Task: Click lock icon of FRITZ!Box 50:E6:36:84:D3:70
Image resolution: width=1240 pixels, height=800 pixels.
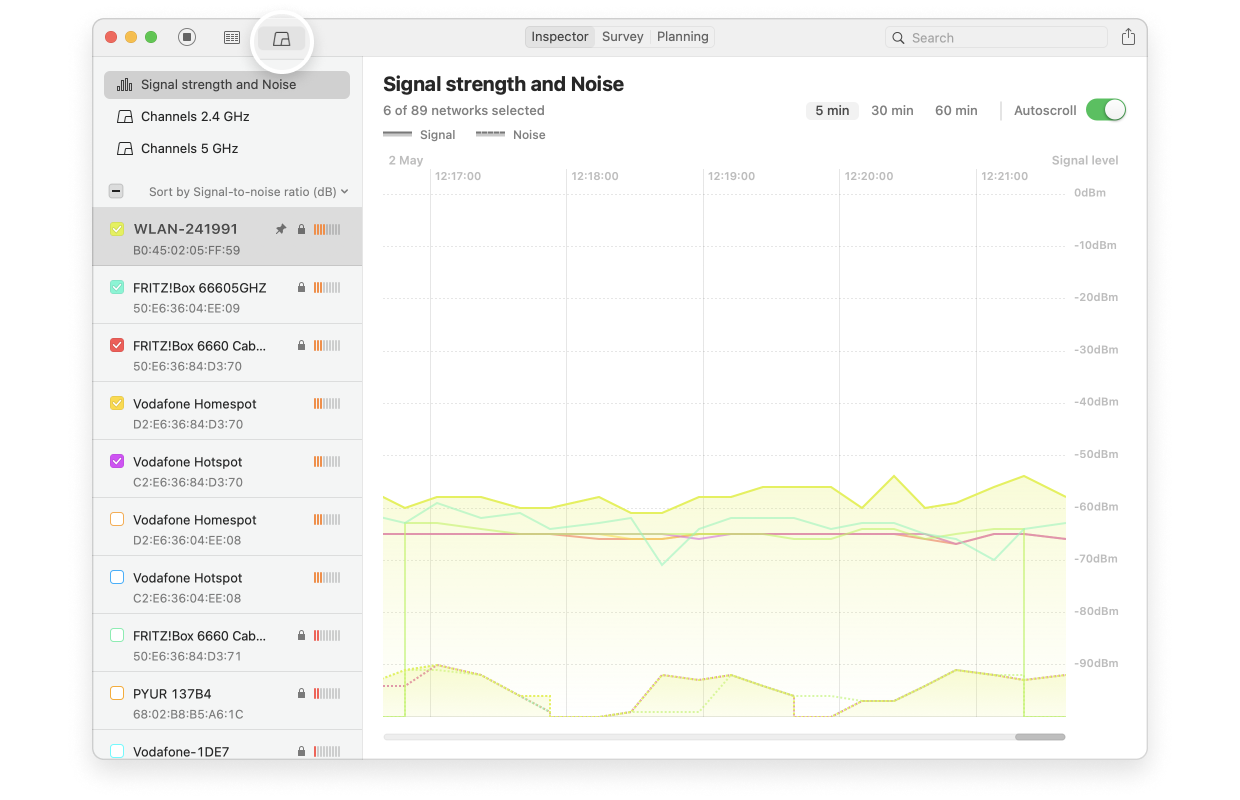Action: point(301,345)
